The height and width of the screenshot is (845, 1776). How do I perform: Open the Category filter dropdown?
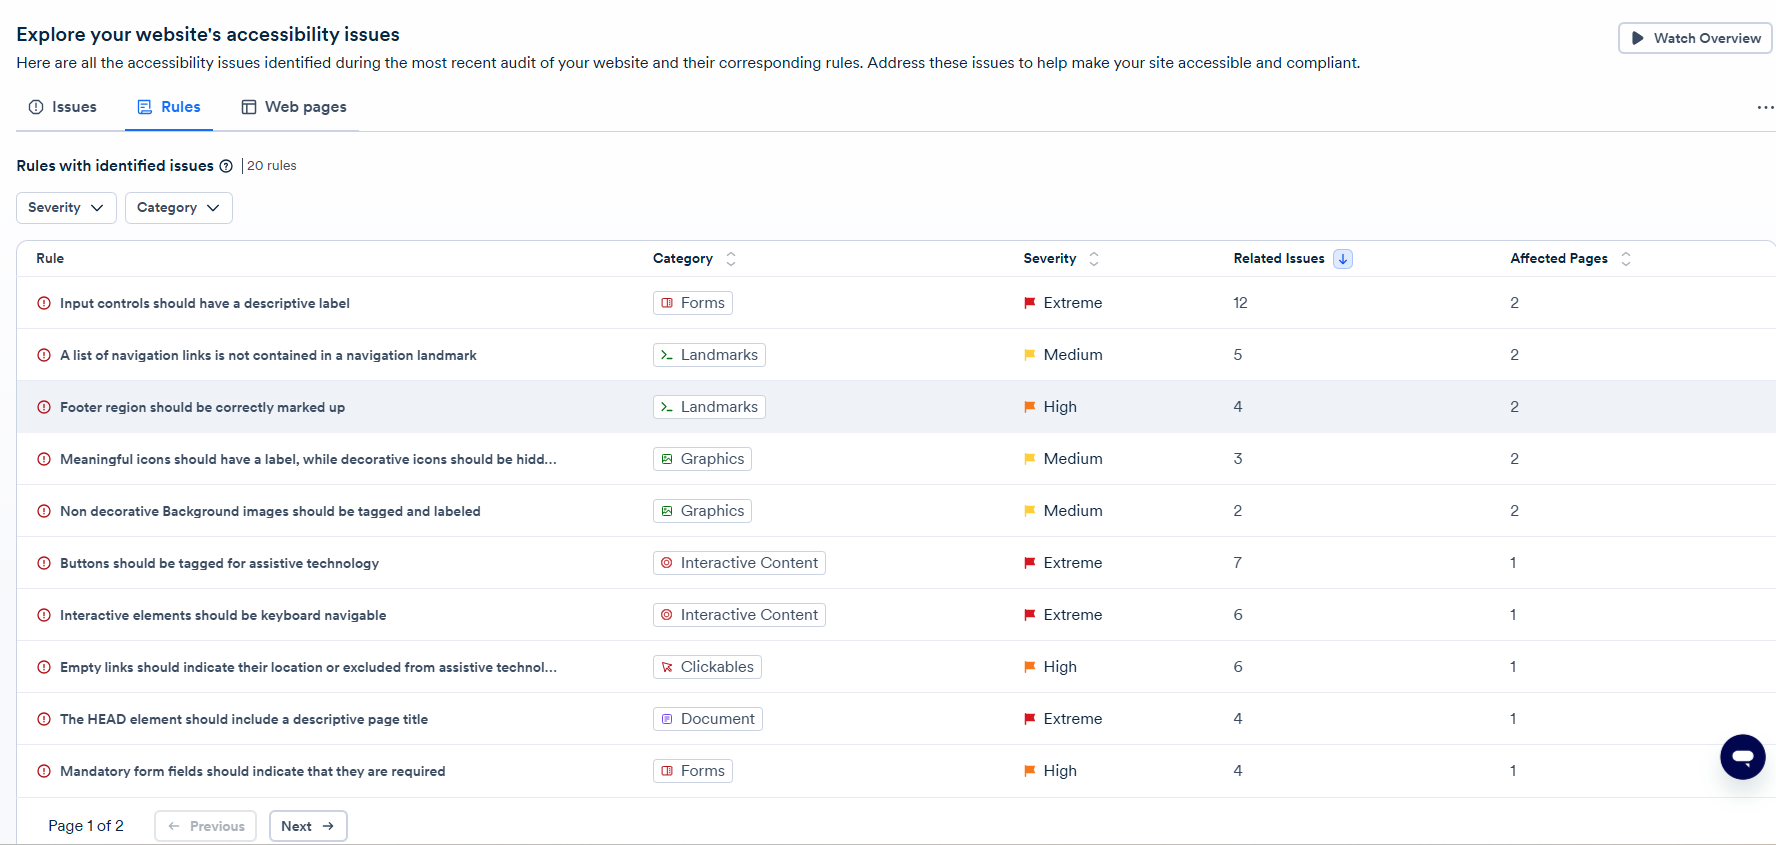coord(179,208)
